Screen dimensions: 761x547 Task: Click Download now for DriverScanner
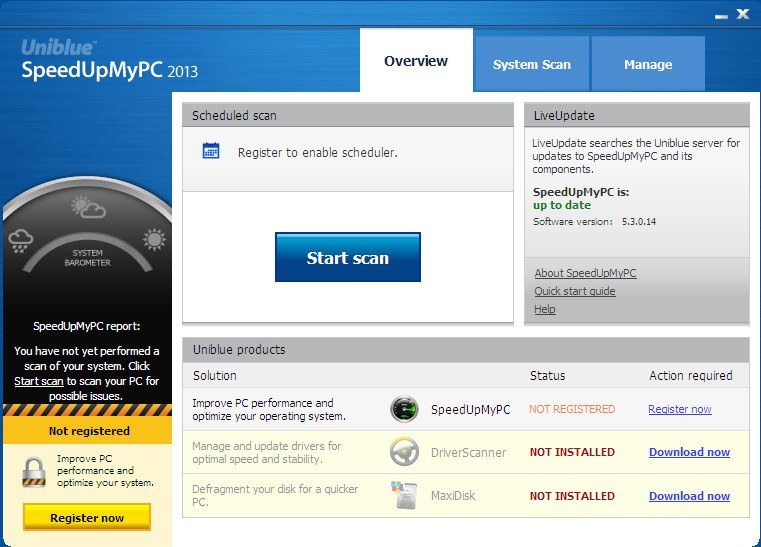click(689, 452)
